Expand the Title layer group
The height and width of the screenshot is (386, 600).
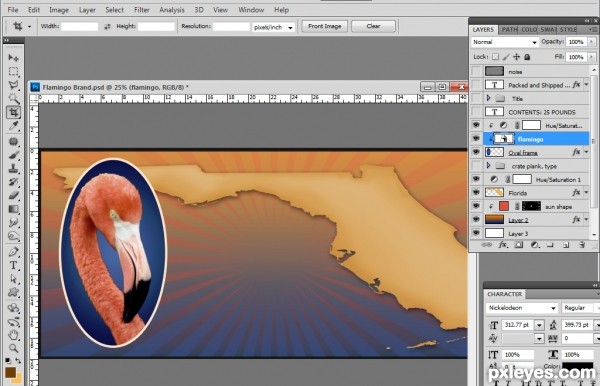coord(489,98)
